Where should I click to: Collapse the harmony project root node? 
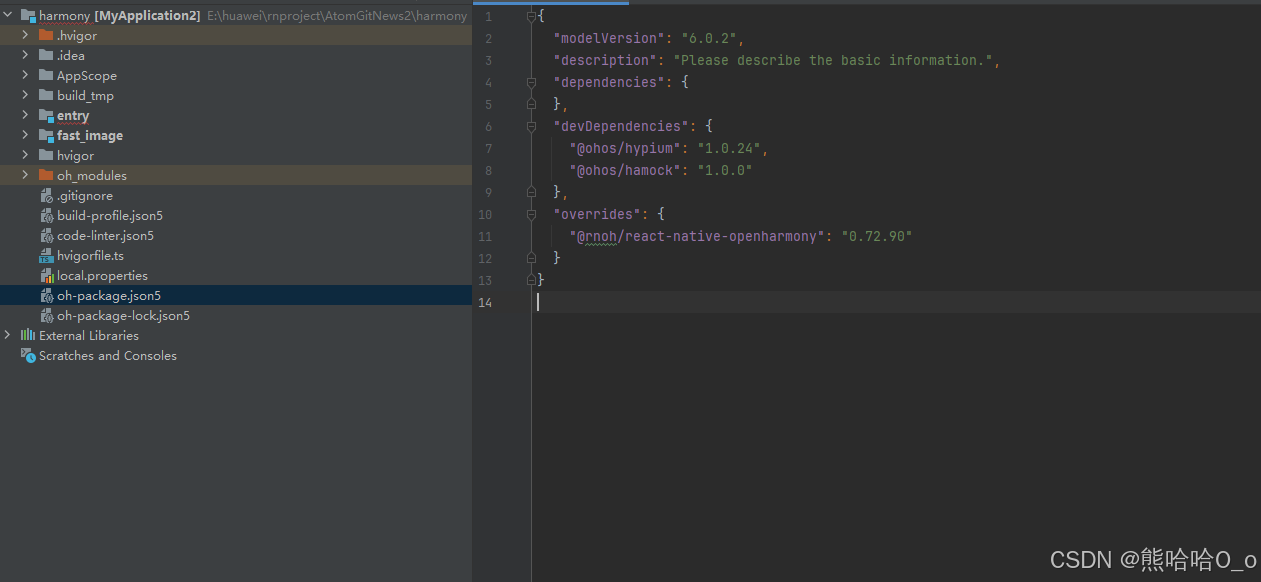(8, 15)
